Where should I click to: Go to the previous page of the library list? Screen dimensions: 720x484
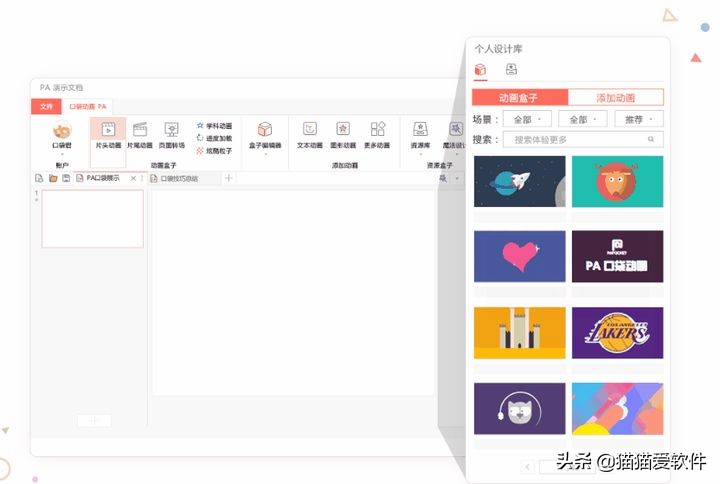click(527, 467)
